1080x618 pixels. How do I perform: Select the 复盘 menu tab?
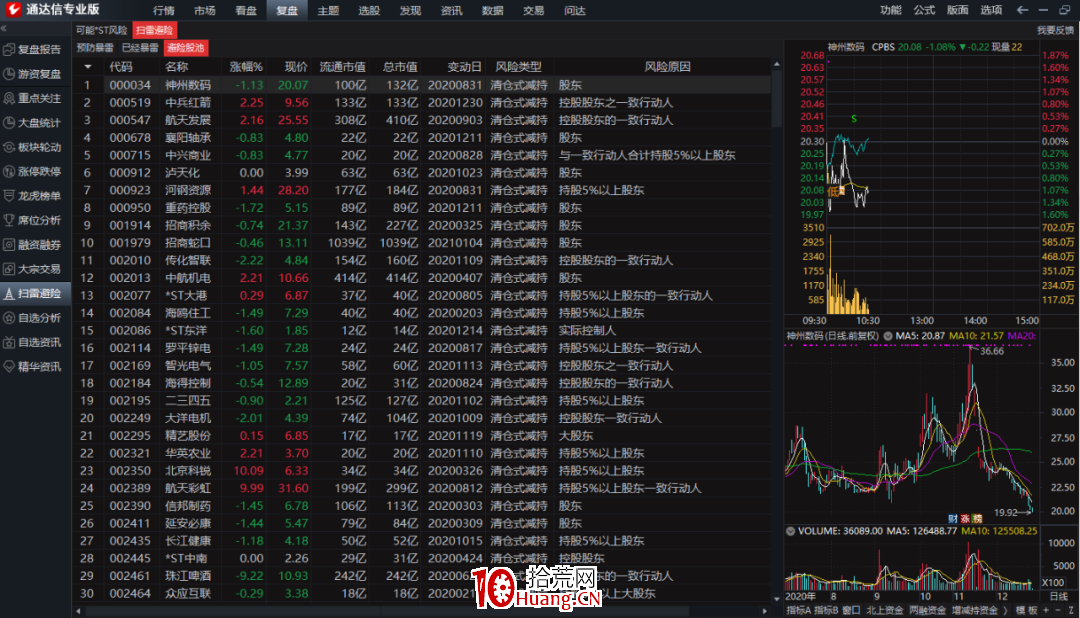(x=287, y=10)
